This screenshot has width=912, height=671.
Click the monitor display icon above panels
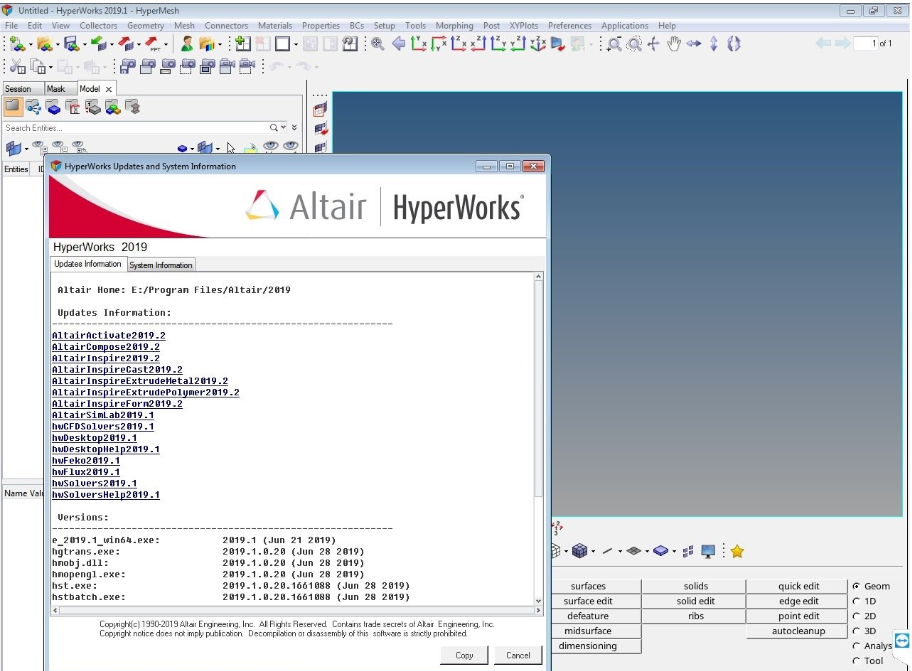tap(709, 551)
